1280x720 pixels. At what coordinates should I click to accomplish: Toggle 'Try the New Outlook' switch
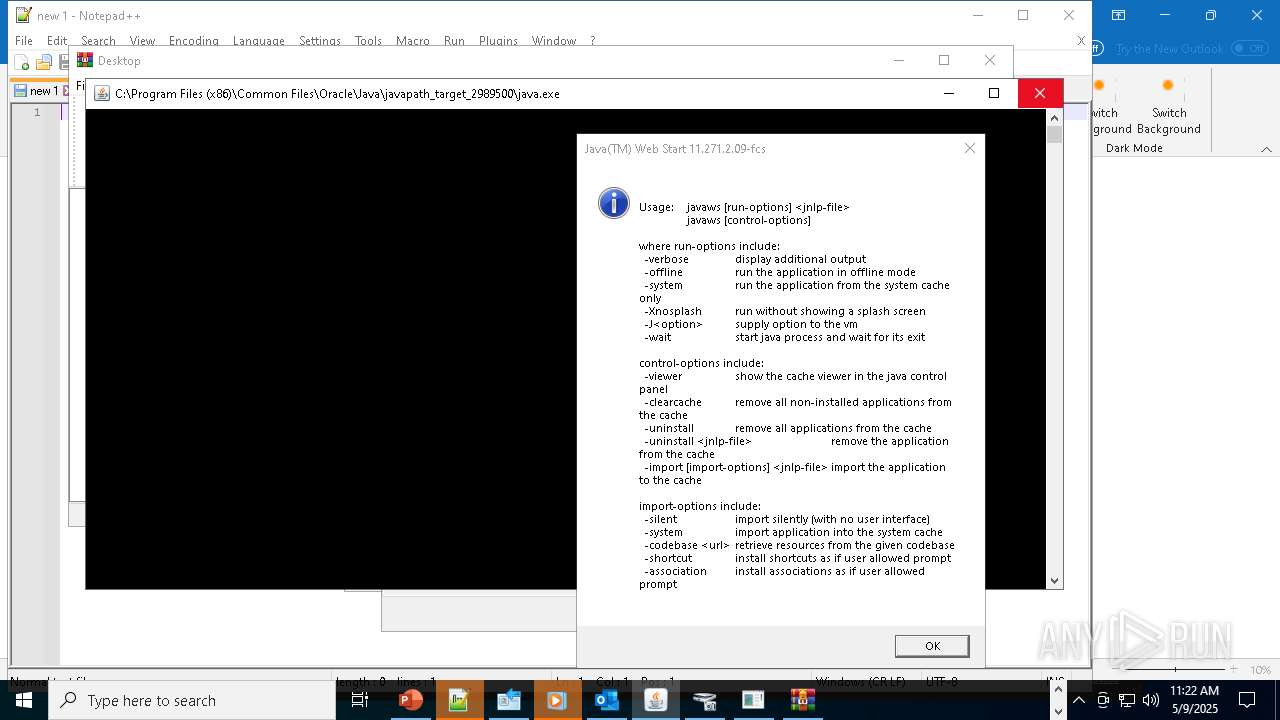1249,48
